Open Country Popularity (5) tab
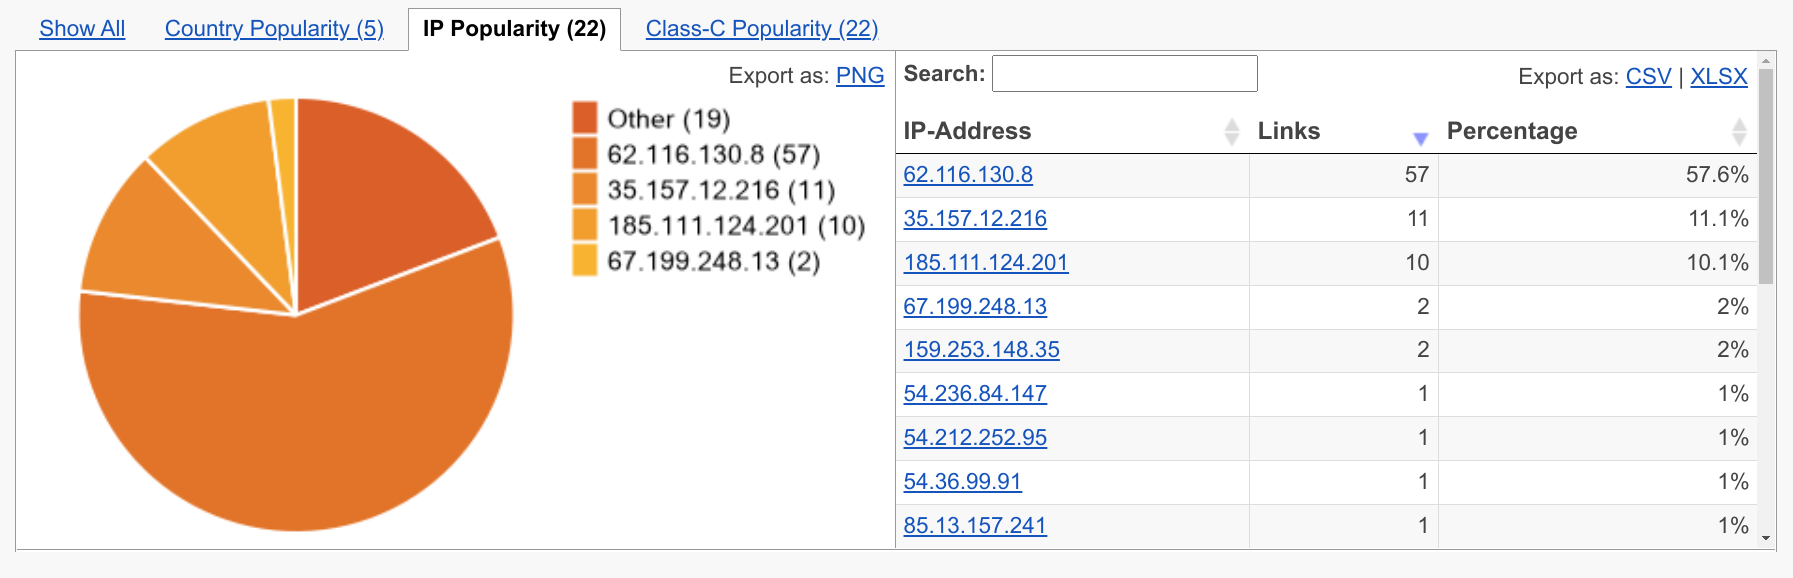This screenshot has height=578, width=1793. (274, 28)
